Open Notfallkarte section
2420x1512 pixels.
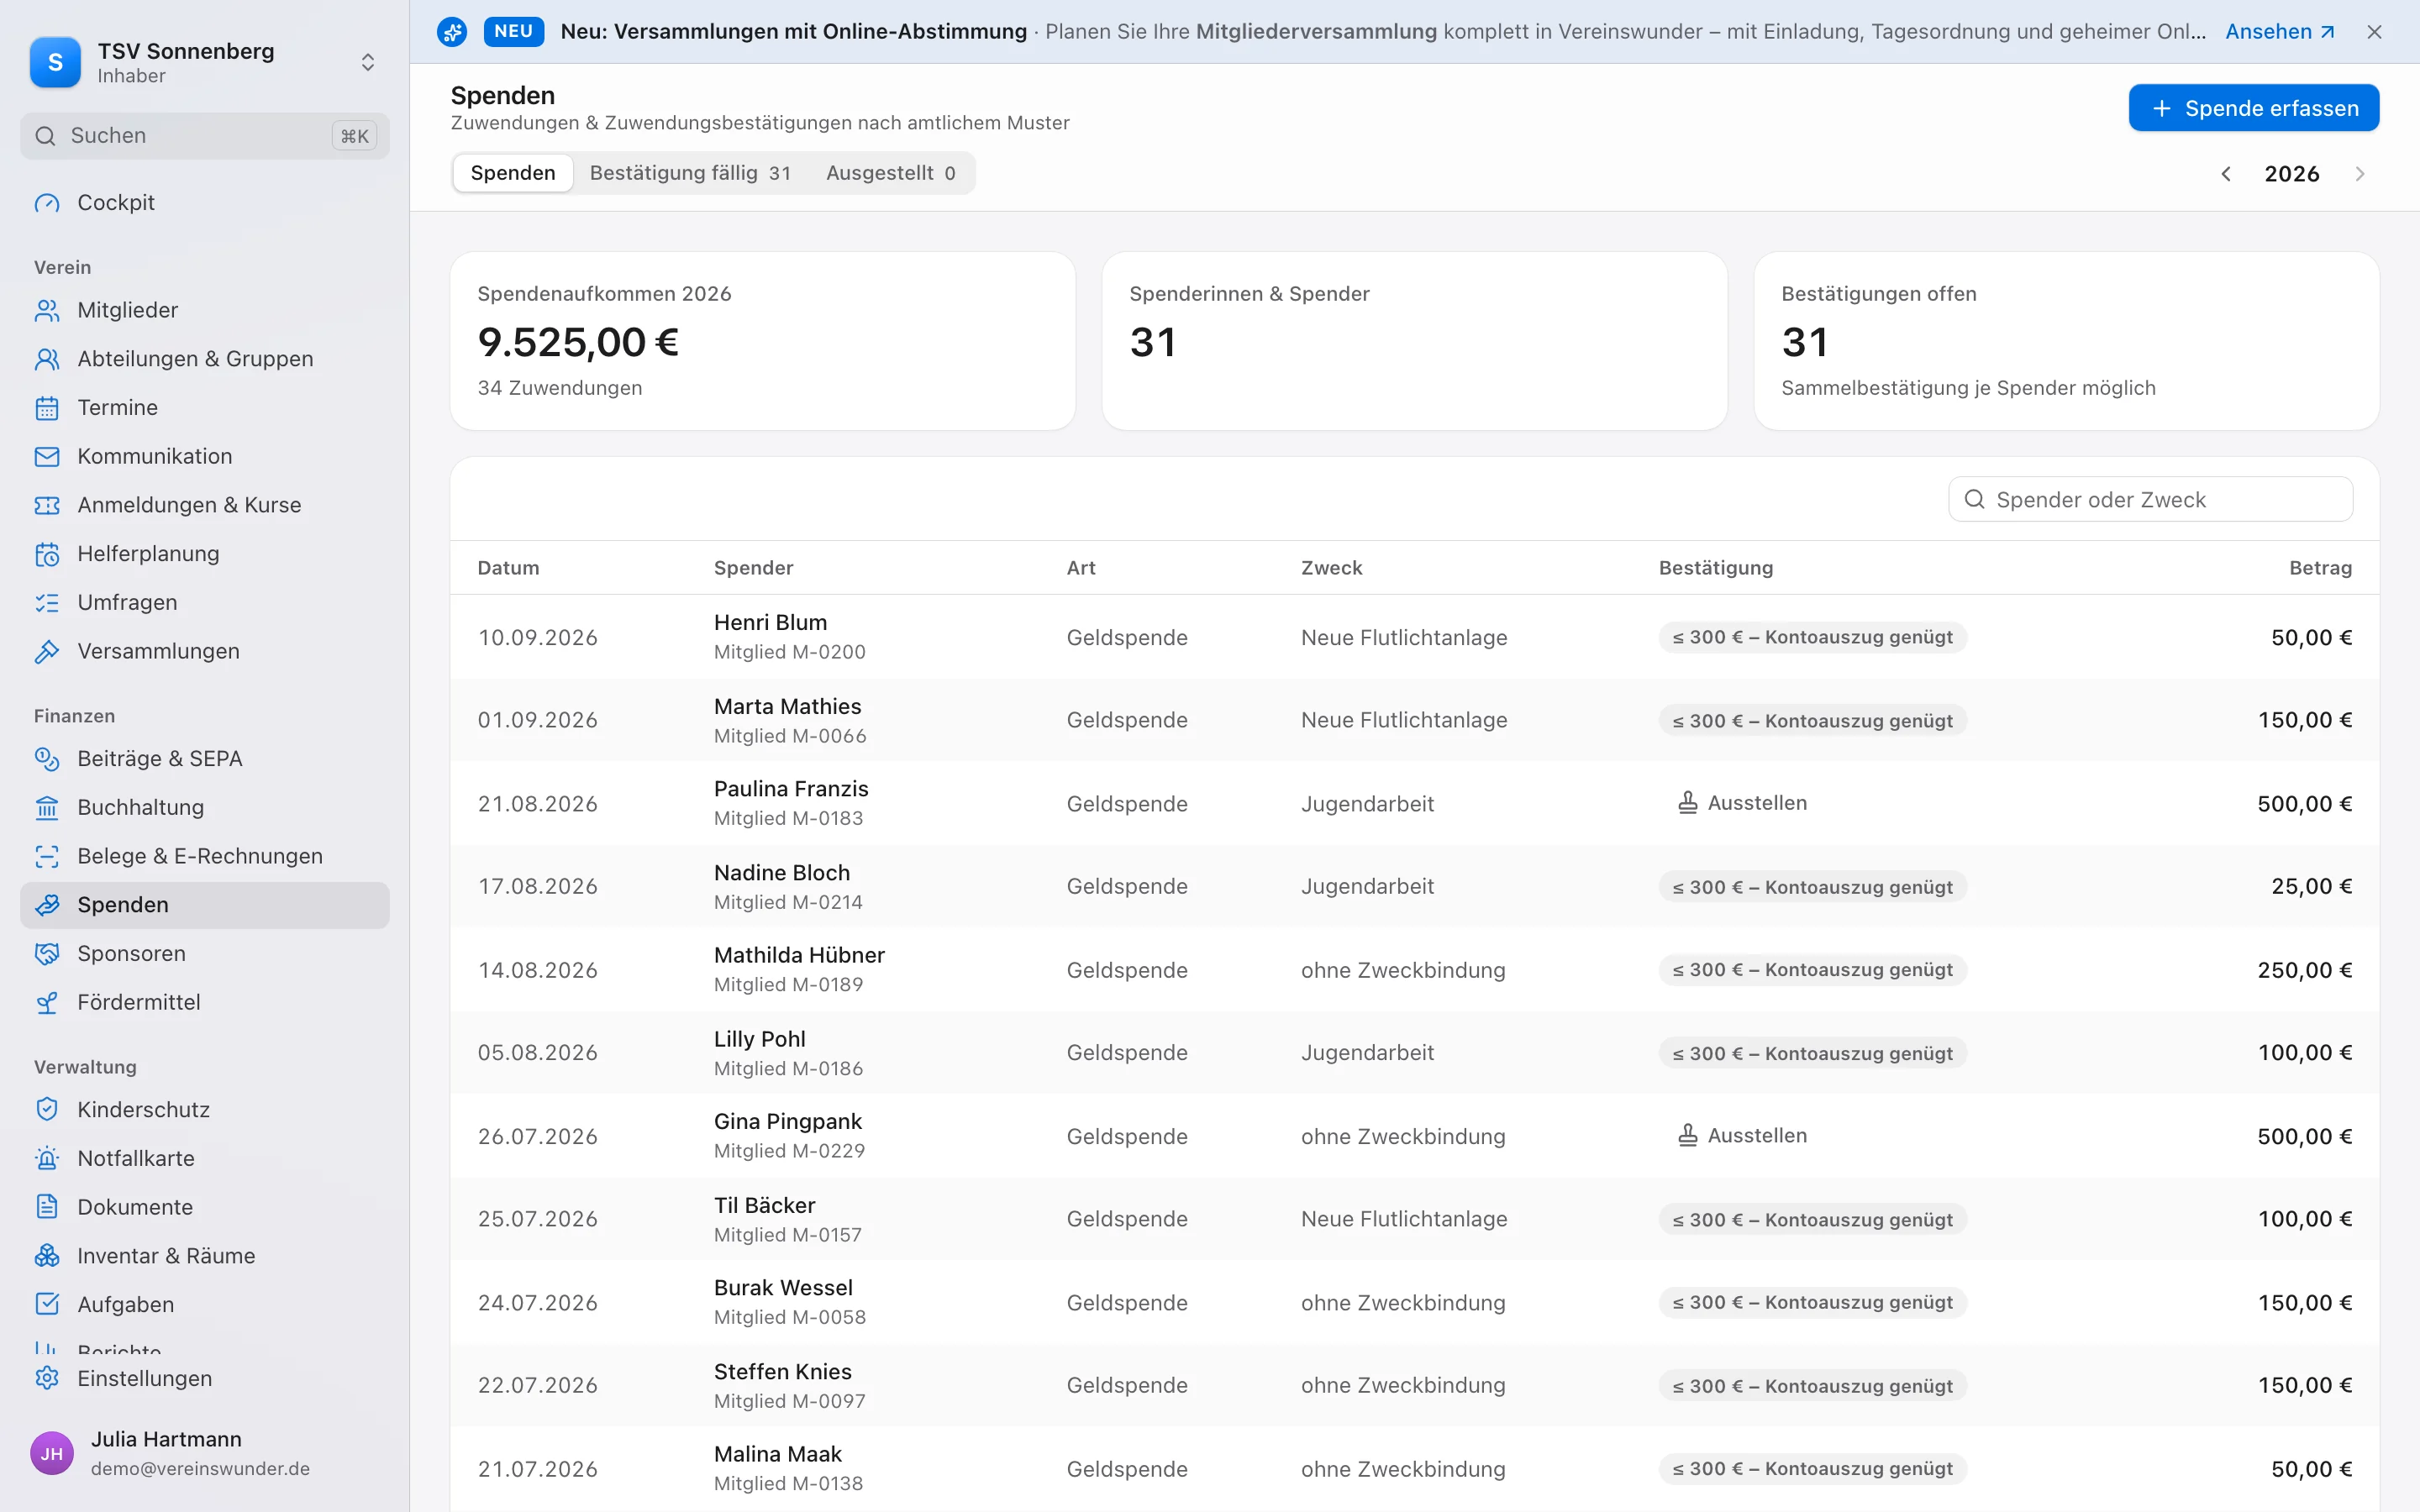pyautogui.click(x=204, y=1158)
